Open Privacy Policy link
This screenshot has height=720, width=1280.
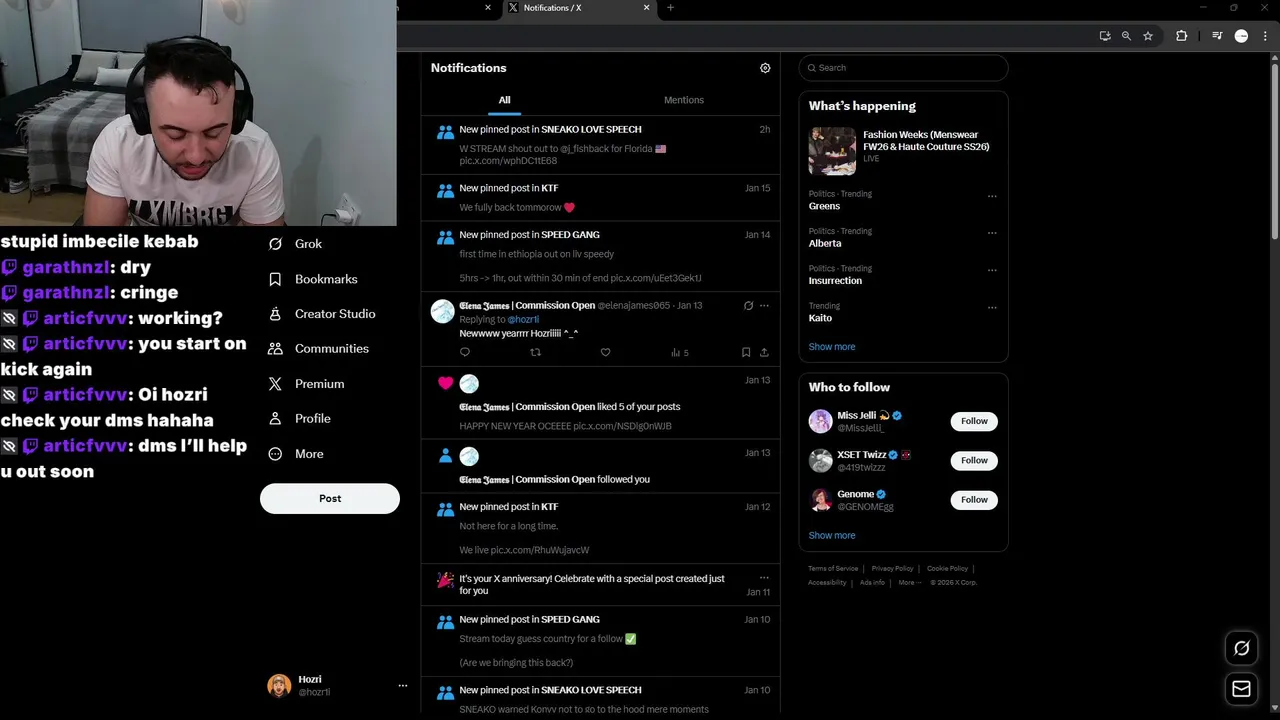click(892, 569)
